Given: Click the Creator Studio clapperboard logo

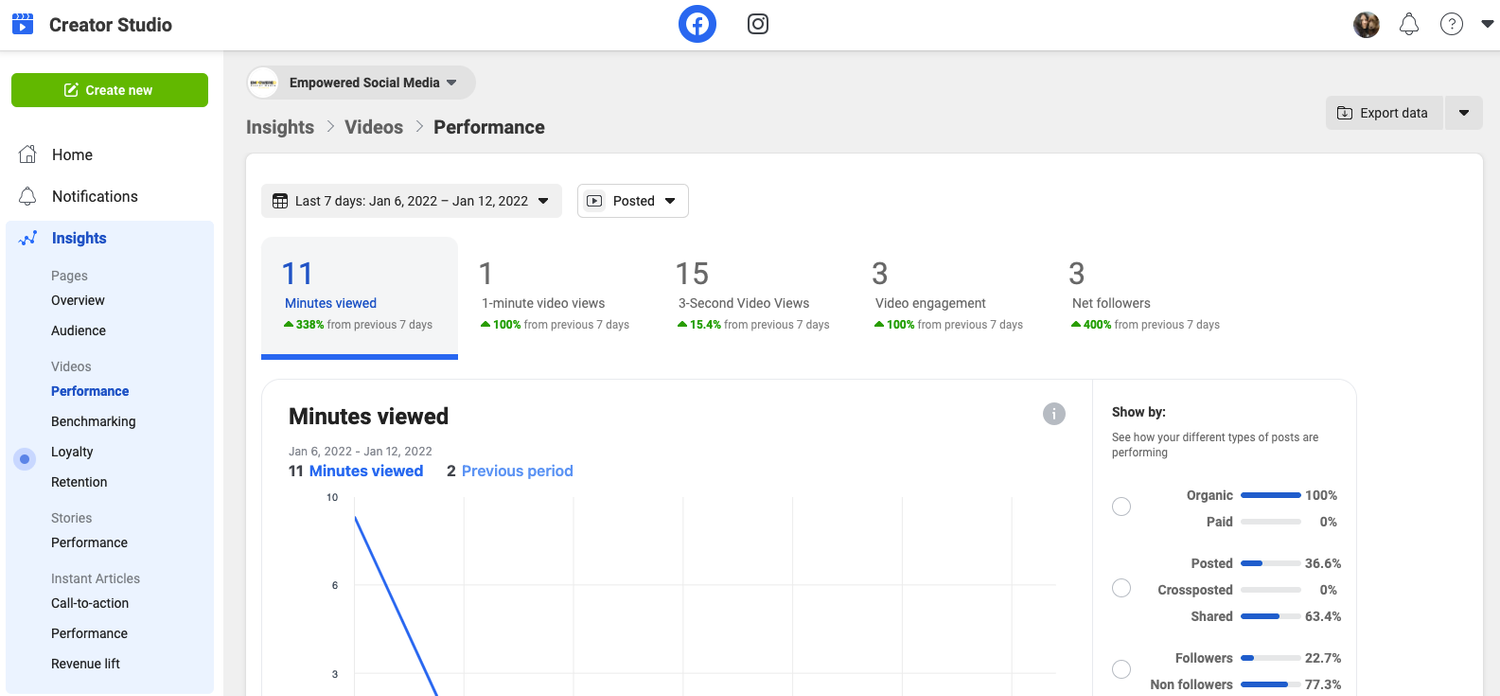Looking at the screenshot, I should click(23, 24).
